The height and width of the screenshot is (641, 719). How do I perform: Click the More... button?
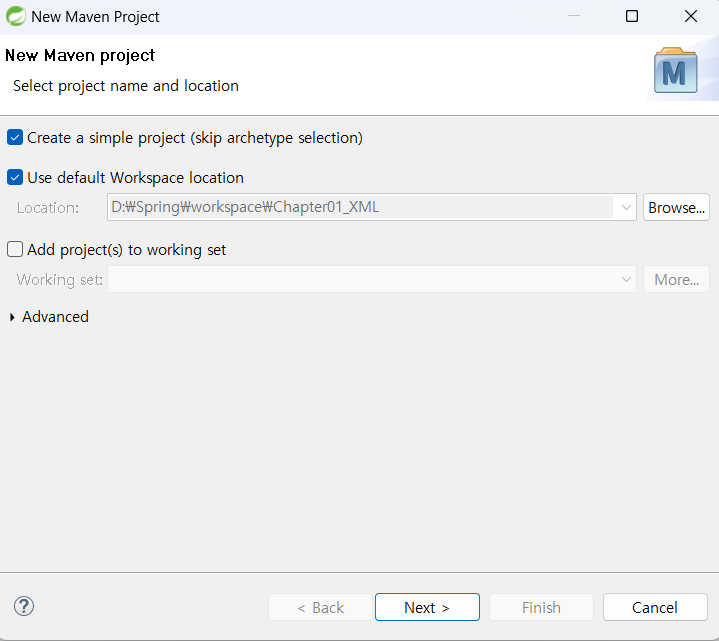[676, 279]
